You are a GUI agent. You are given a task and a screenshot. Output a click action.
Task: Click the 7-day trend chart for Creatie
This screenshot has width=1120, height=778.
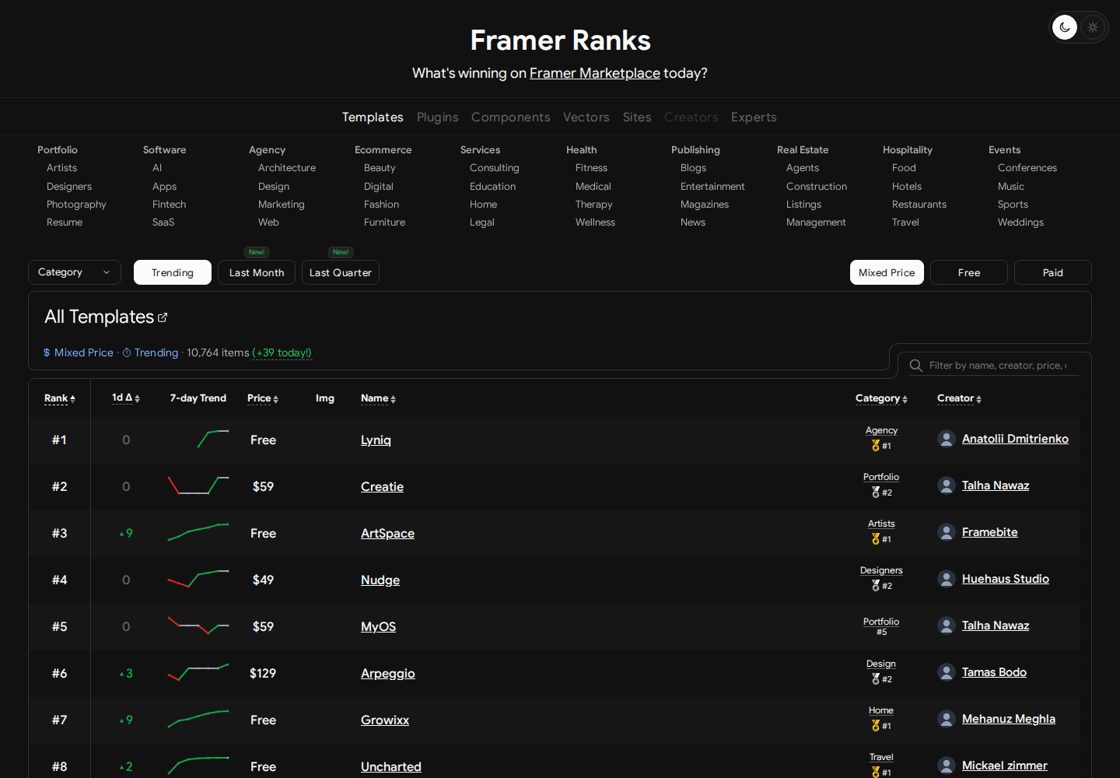coord(198,486)
